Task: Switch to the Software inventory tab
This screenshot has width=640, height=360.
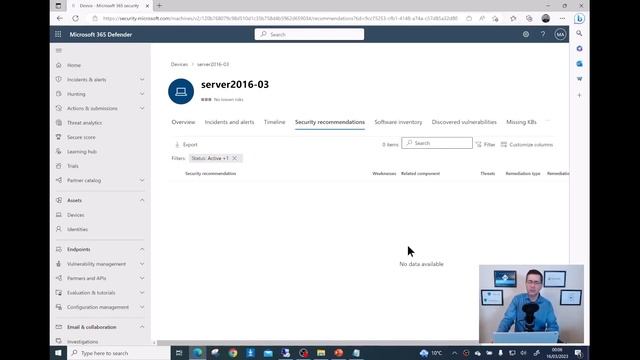Action: pos(398,122)
